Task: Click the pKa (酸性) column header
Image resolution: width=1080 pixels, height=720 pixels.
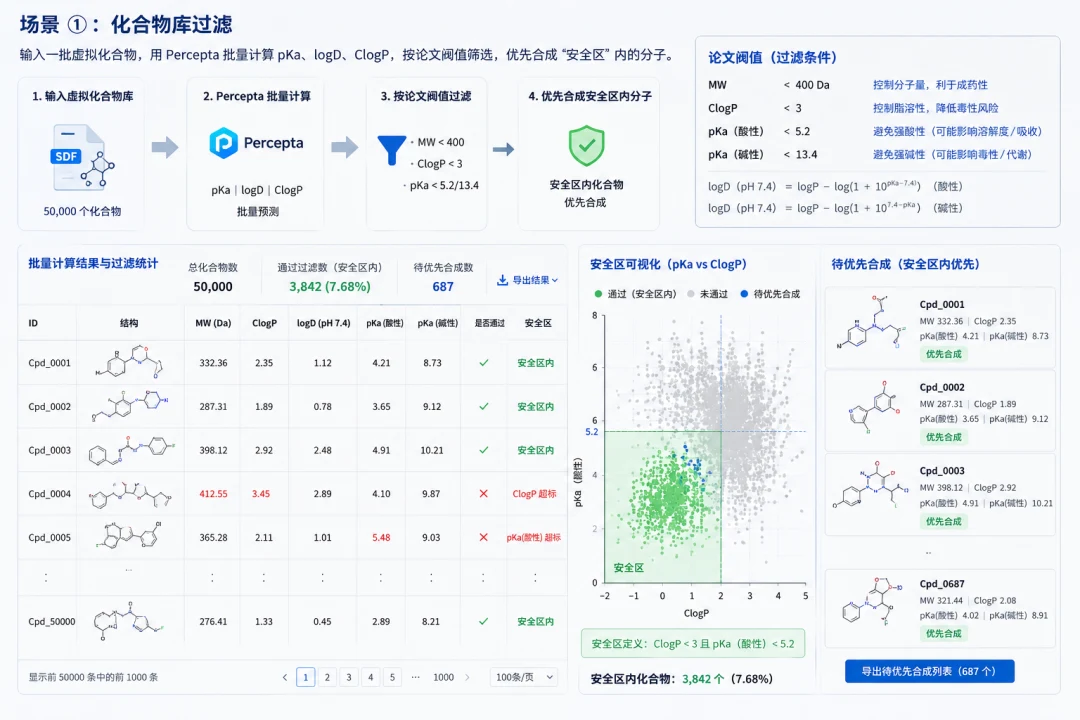Action: [x=385, y=322]
